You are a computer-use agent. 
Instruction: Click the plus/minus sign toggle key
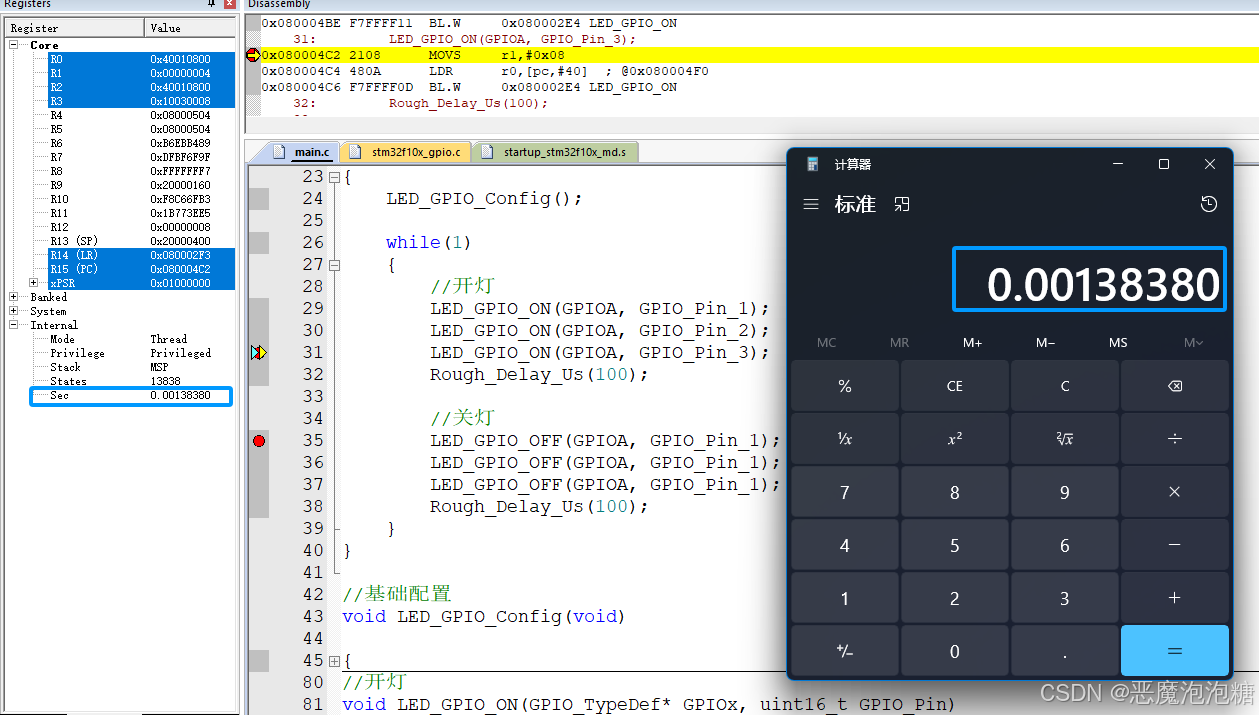pos(845,651)
